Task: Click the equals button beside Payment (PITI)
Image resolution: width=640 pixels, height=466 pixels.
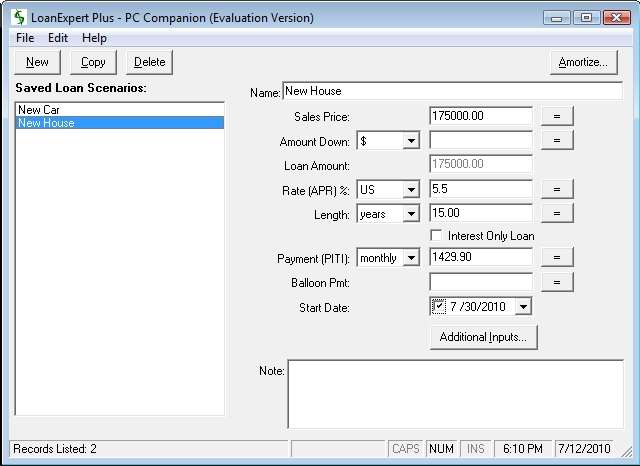Action: coord(557,258)
